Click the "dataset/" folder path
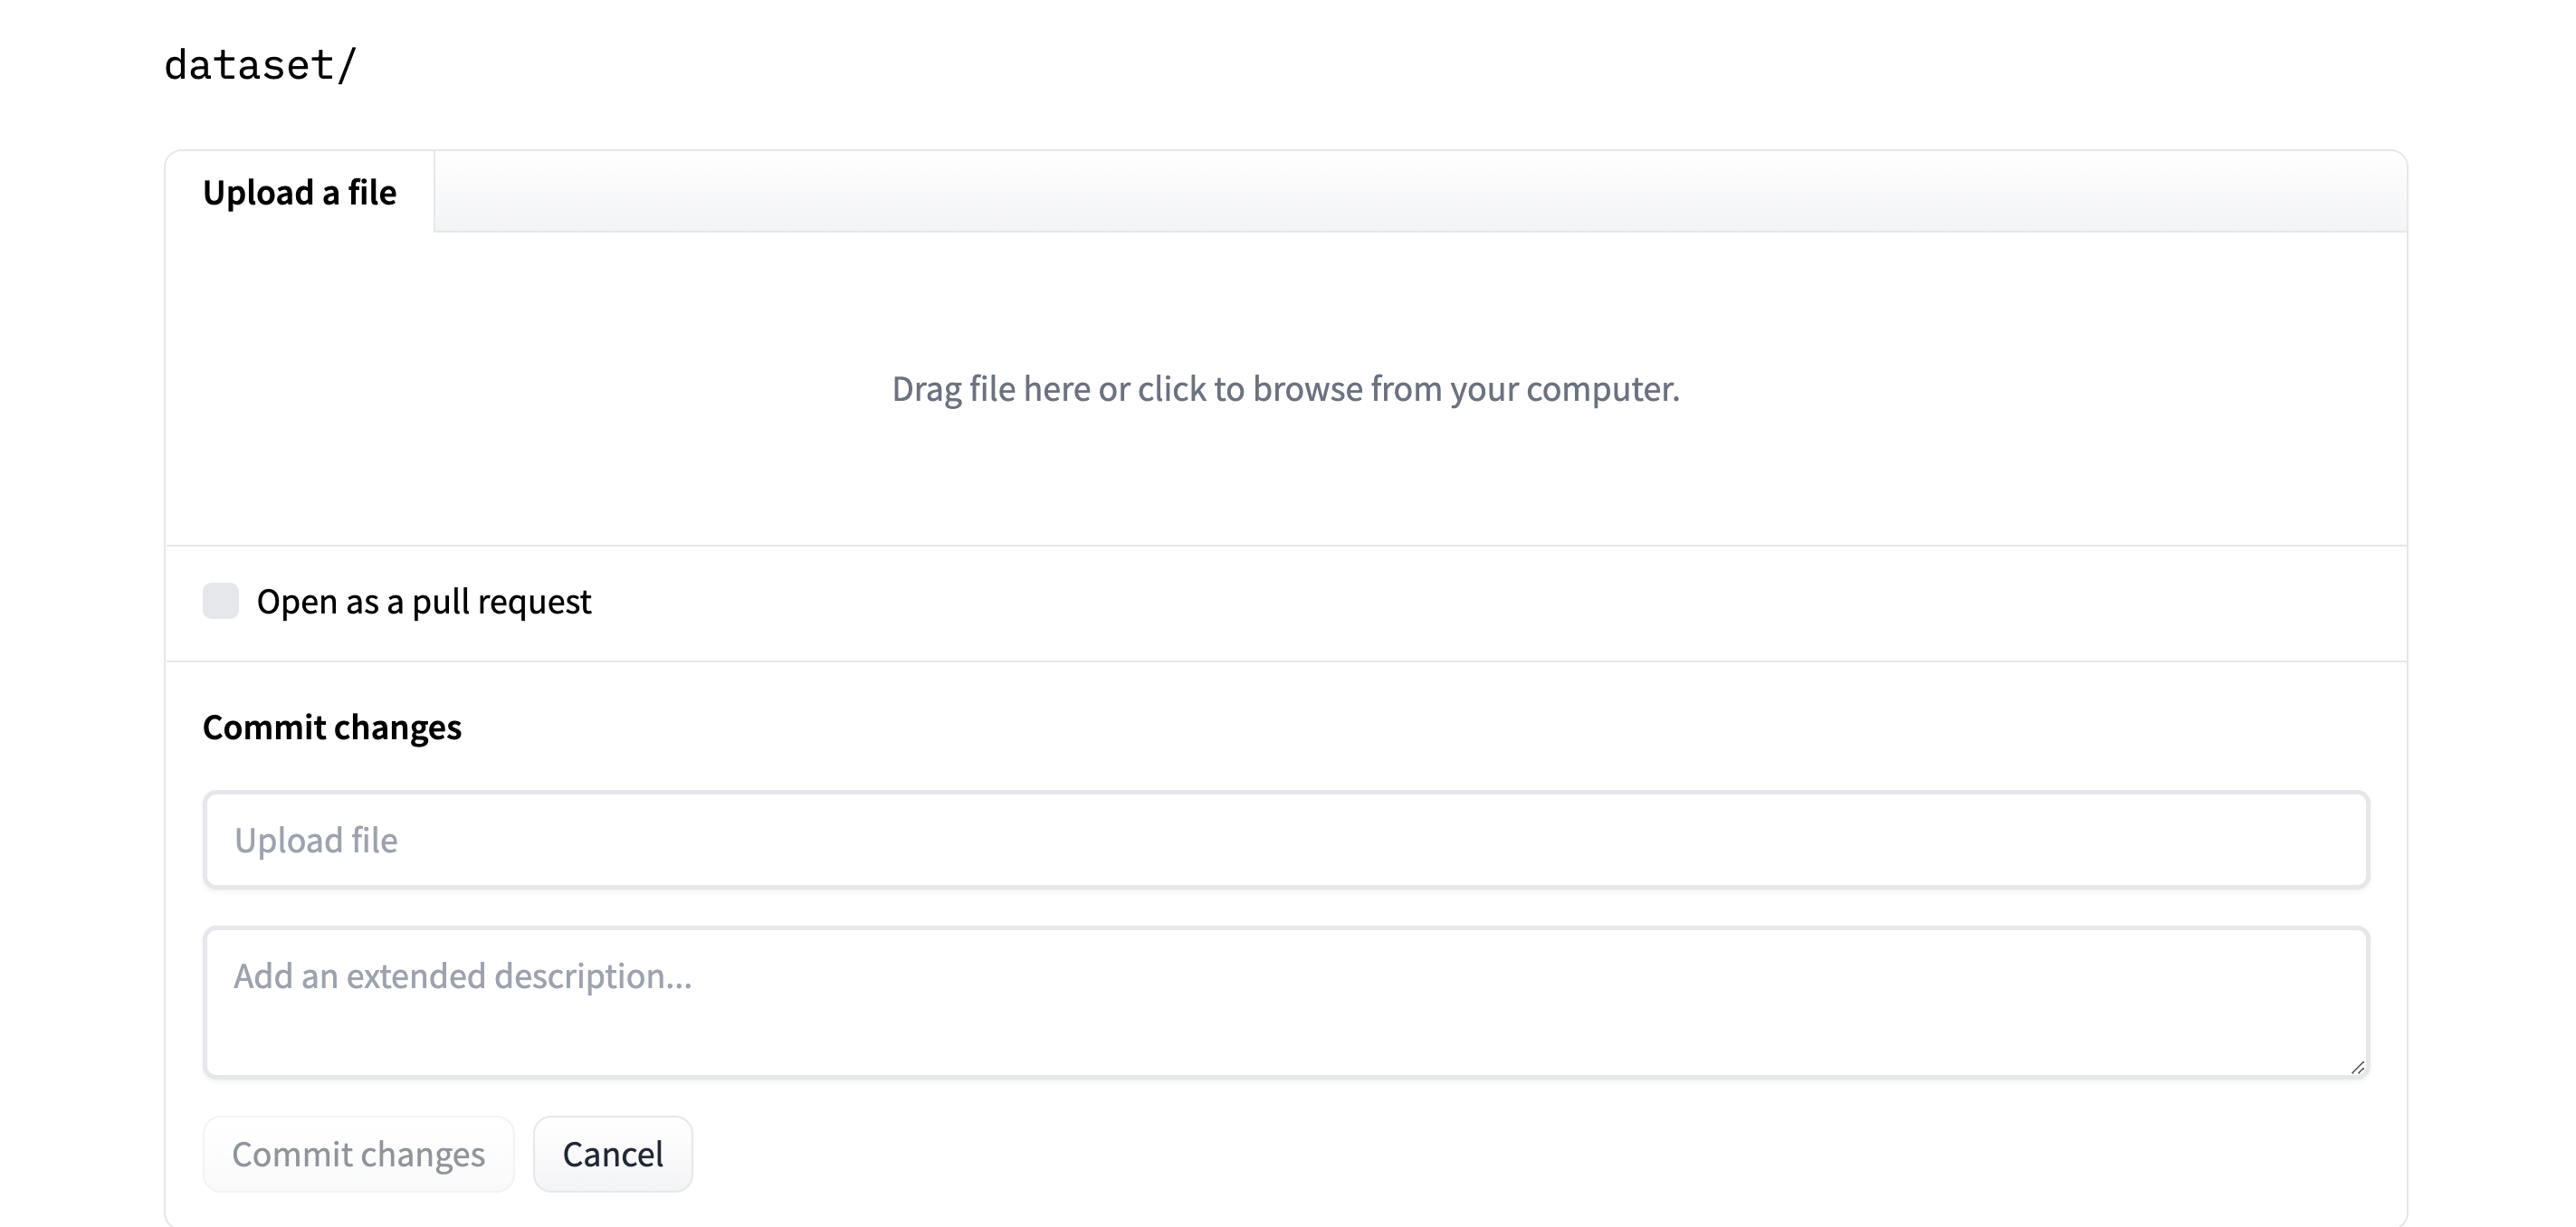2576x1227 pixels. tap(260, 66)
